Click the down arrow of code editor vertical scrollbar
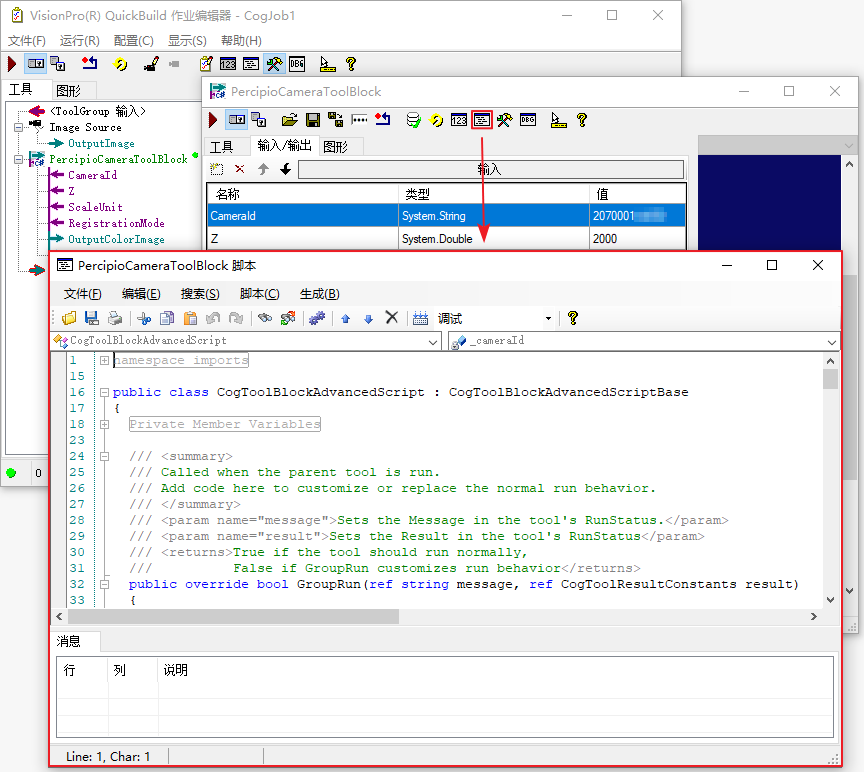This screenshot has width=864, height=772. (830, 600)
